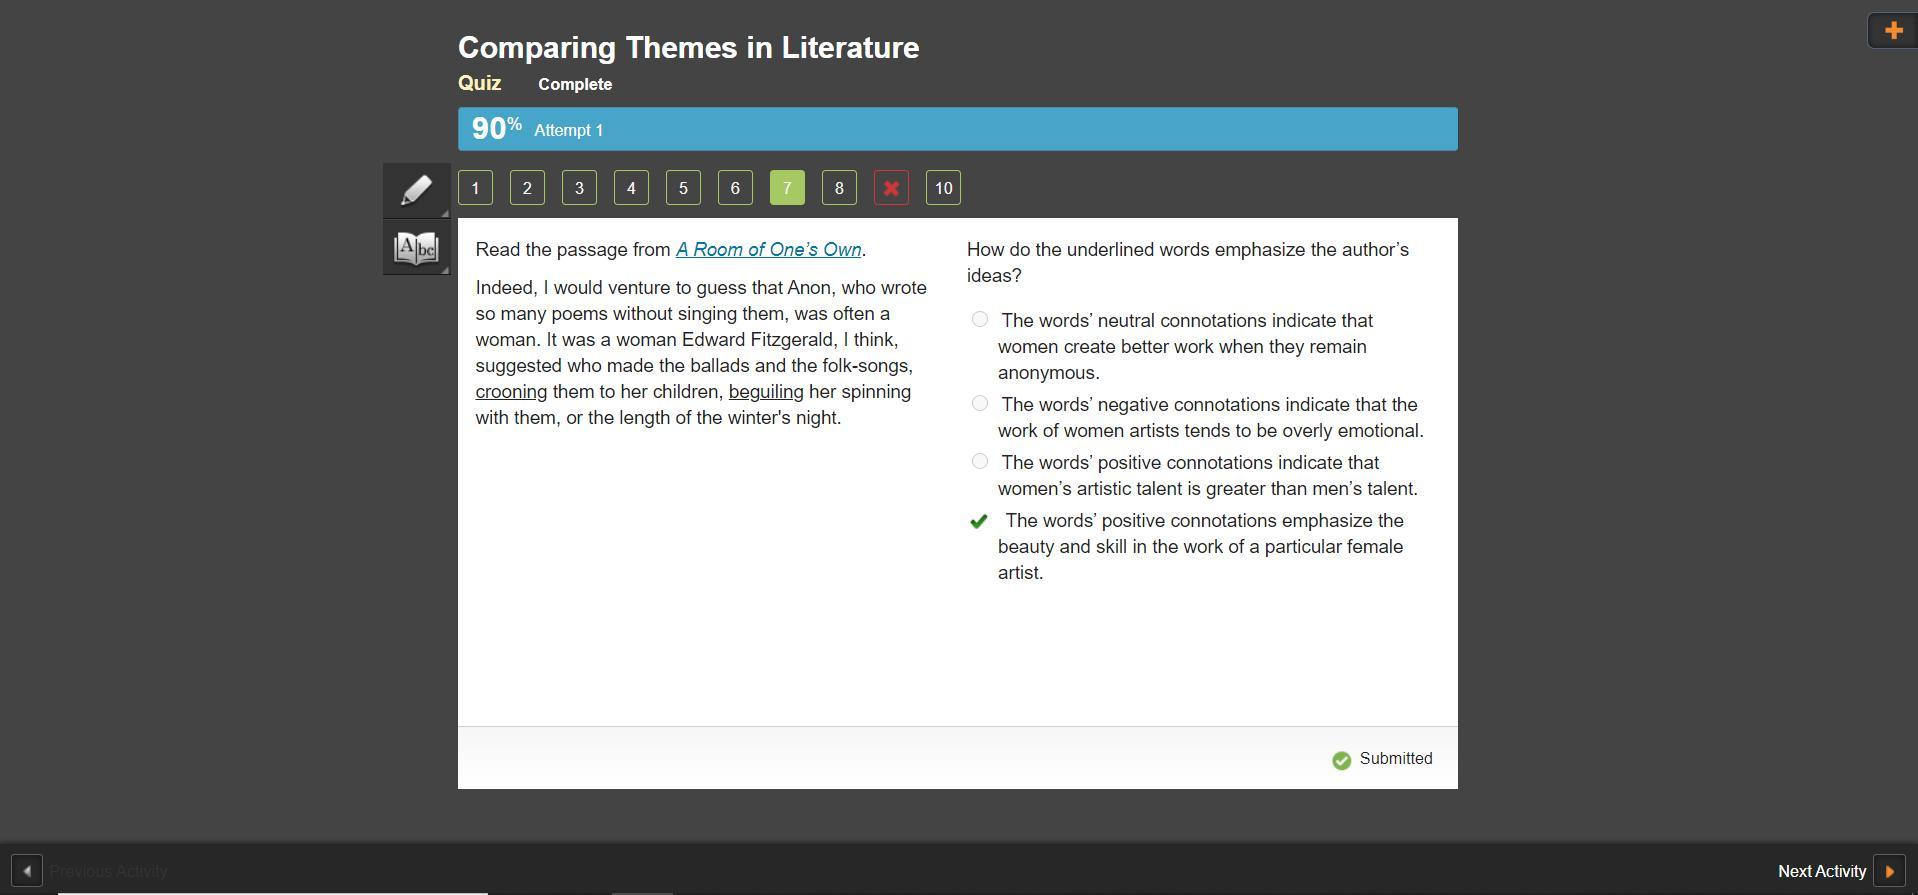The height and width of the screenshot is (895, 1918).
Task: Click the underlined word crooning
Action: (x=511, y=392)
